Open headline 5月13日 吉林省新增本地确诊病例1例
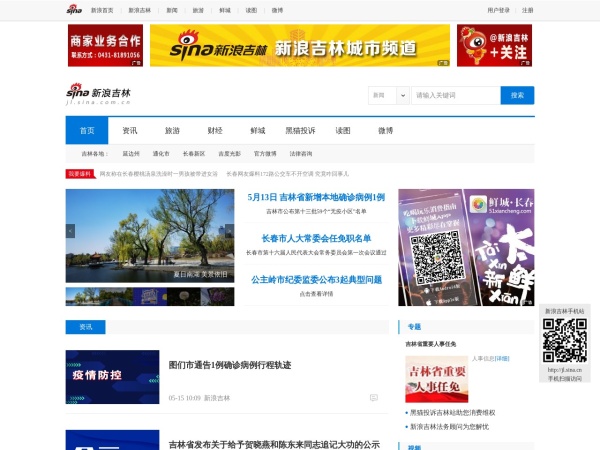Image resolution: width=600 pixels, height=450 pixels. point(316,197)
